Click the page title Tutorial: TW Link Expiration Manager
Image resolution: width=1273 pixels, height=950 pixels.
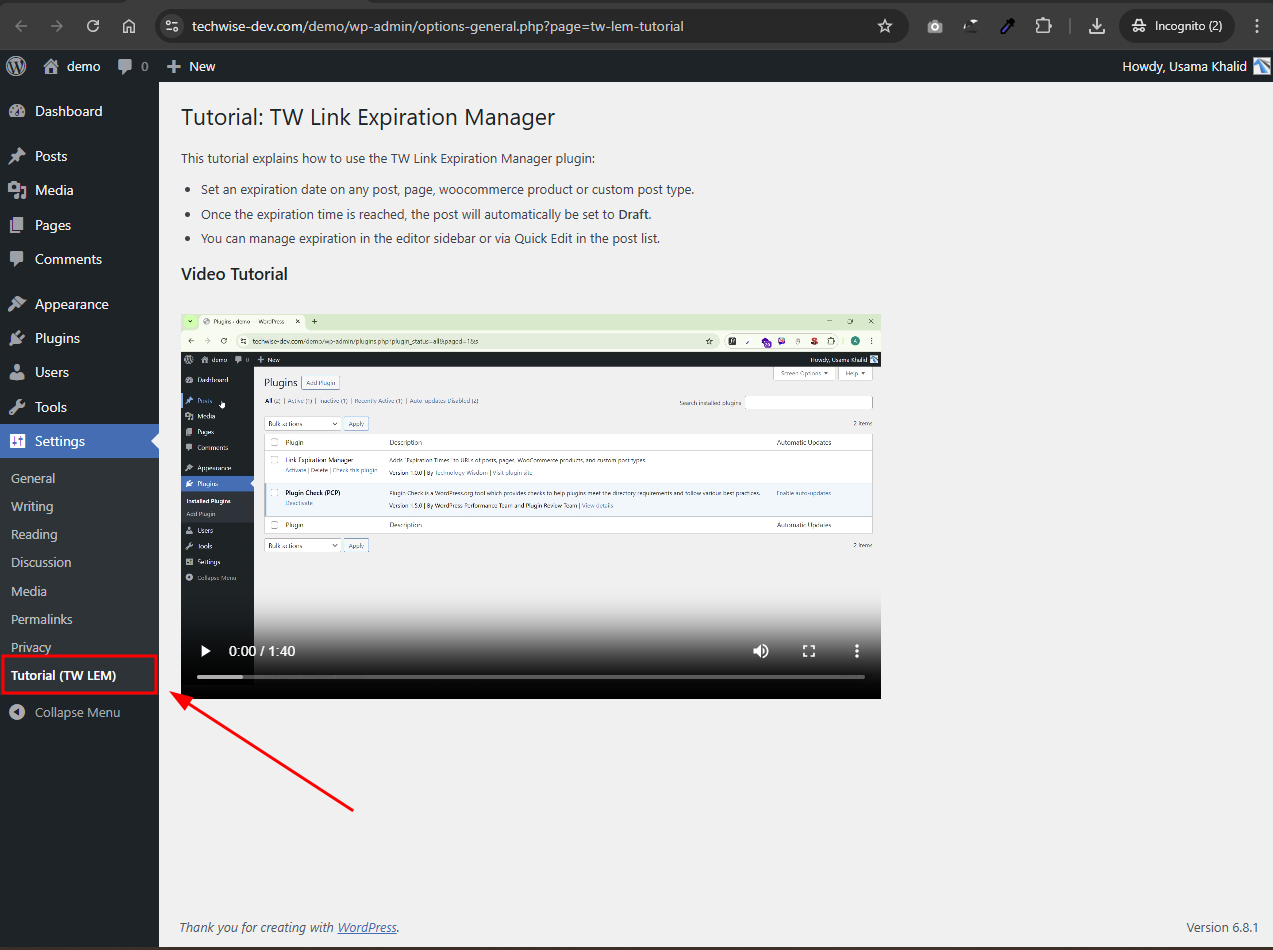368,117
